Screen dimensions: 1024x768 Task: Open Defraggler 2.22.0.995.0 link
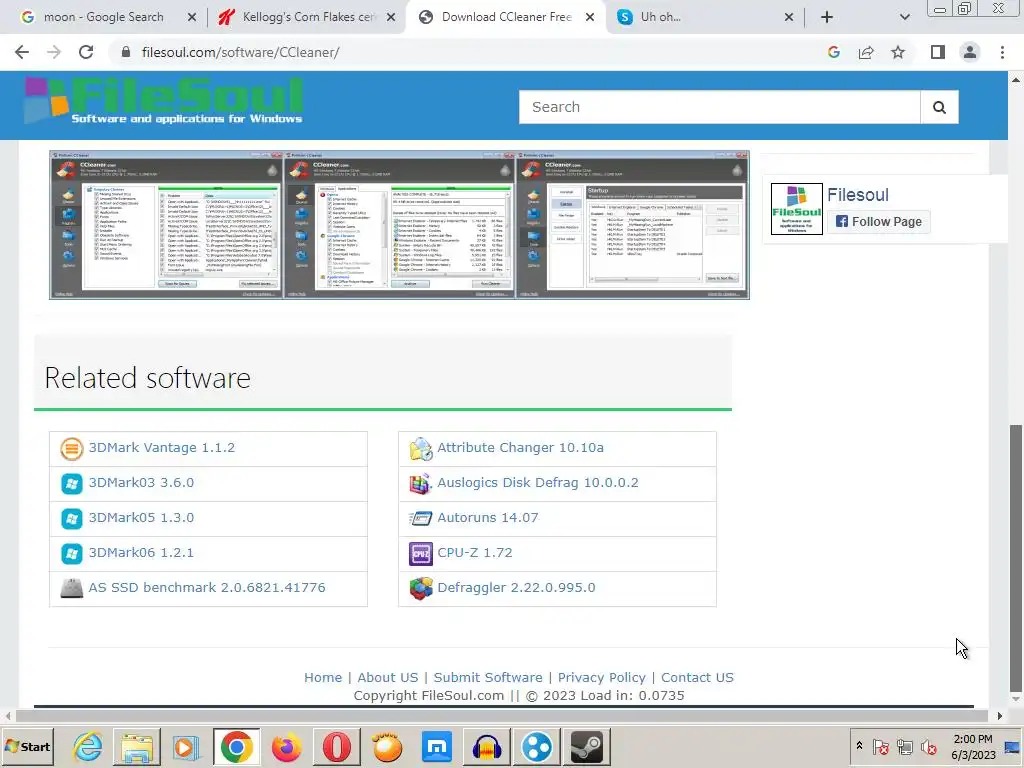[516, 588]
